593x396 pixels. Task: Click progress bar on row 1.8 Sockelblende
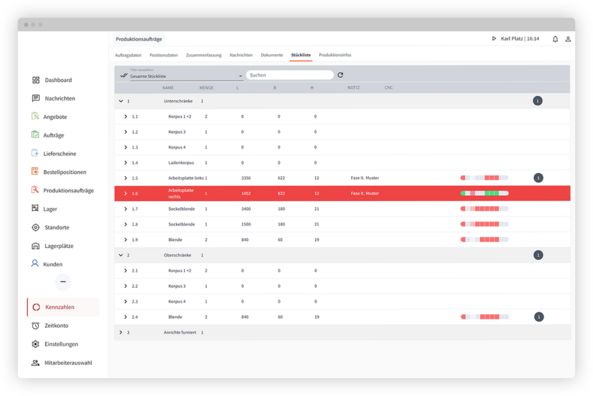484,224
